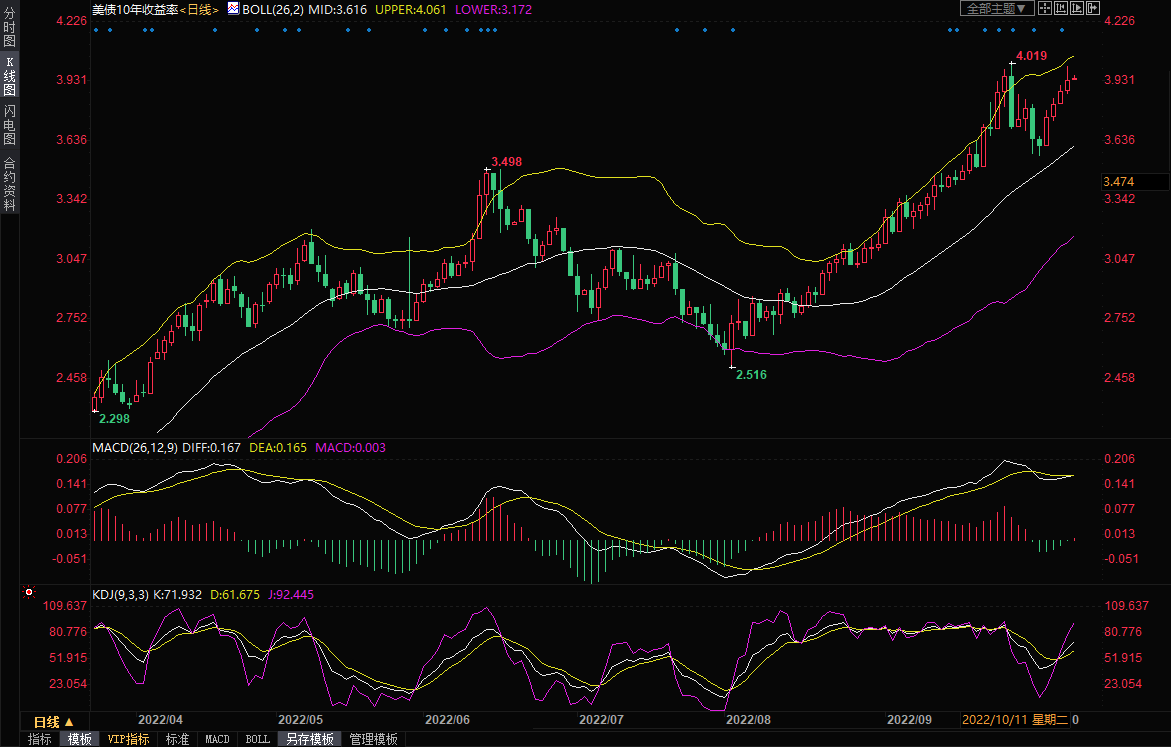This screenshot has height=747, width=1171.
Task: Click the BOLL indicator chart icon
Action: [x=233, y=8]
